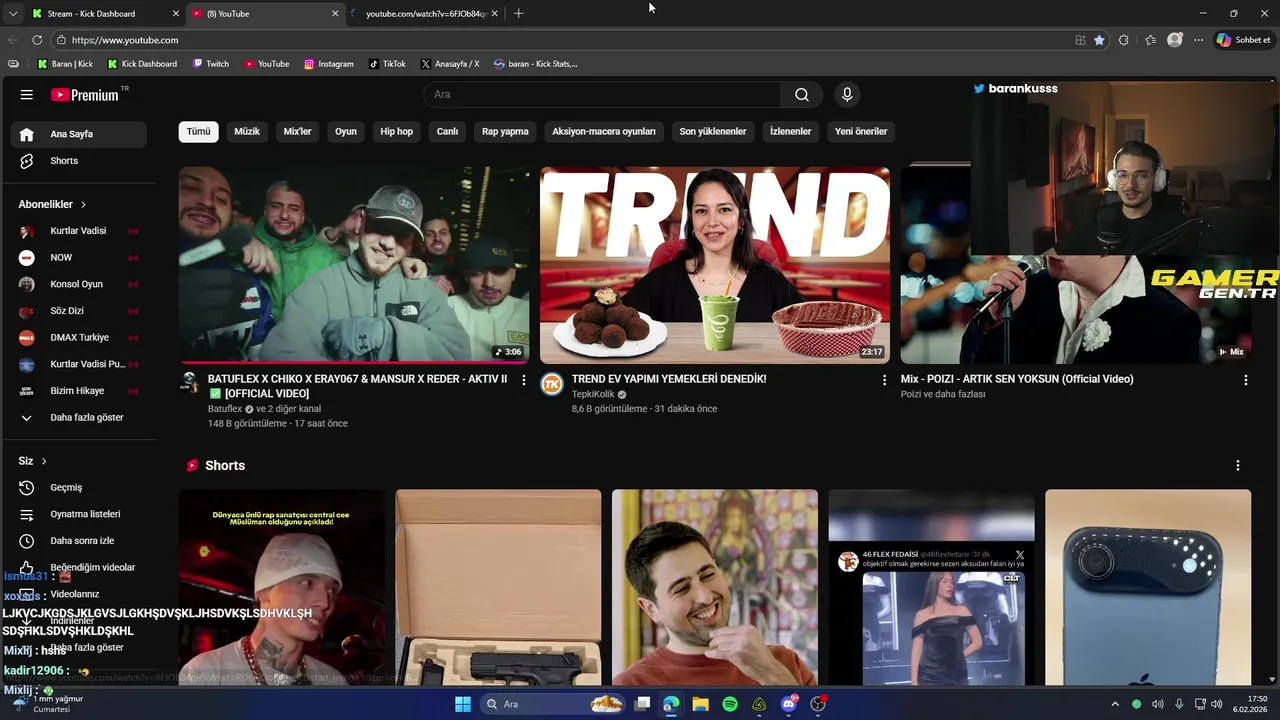Show hidden system tray icons
Image resolution: width=1280 pixels, height=720 pixels.
(1115, 704)
